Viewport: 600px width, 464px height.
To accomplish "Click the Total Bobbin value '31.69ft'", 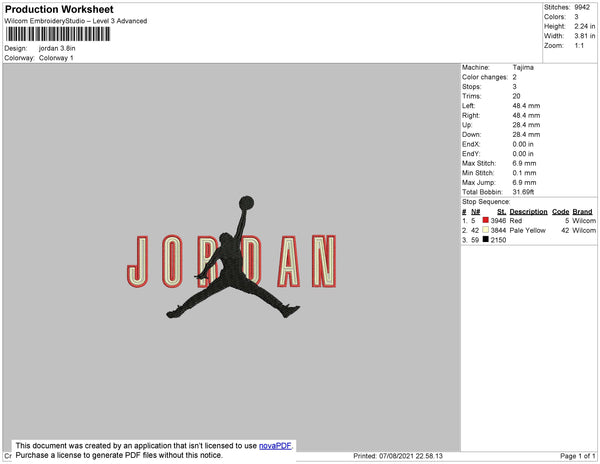I will (x=523, y=192).
